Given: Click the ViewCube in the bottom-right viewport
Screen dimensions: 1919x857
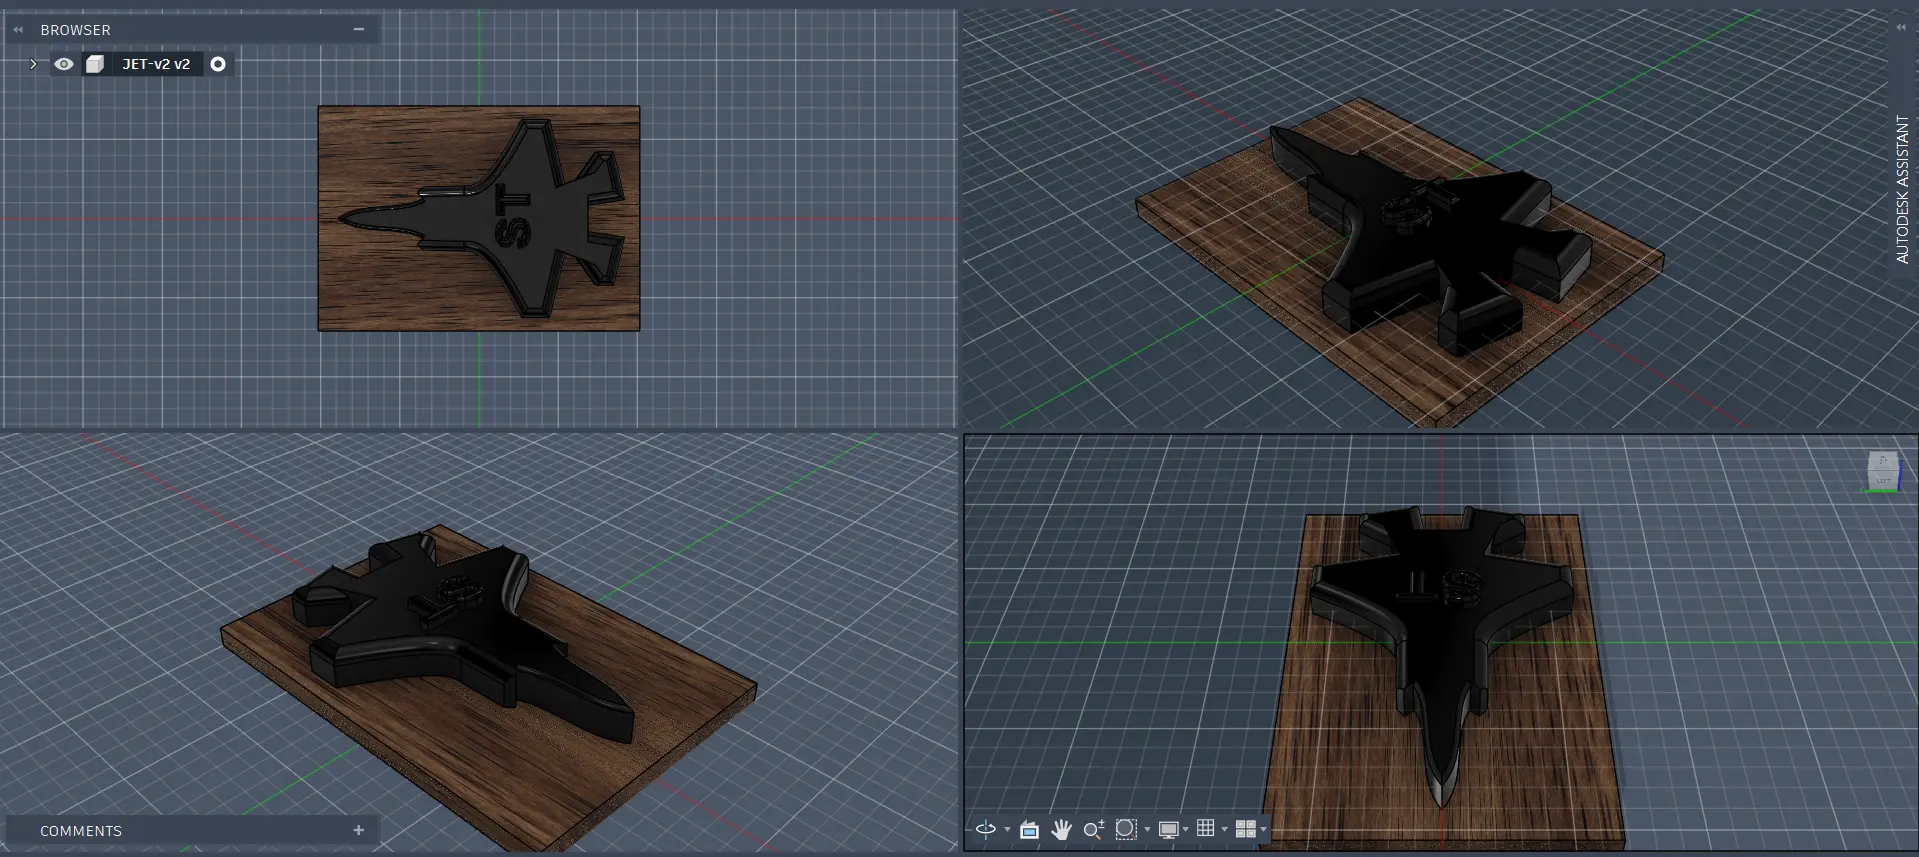Looking at the screenshot, I should 1883,471.
